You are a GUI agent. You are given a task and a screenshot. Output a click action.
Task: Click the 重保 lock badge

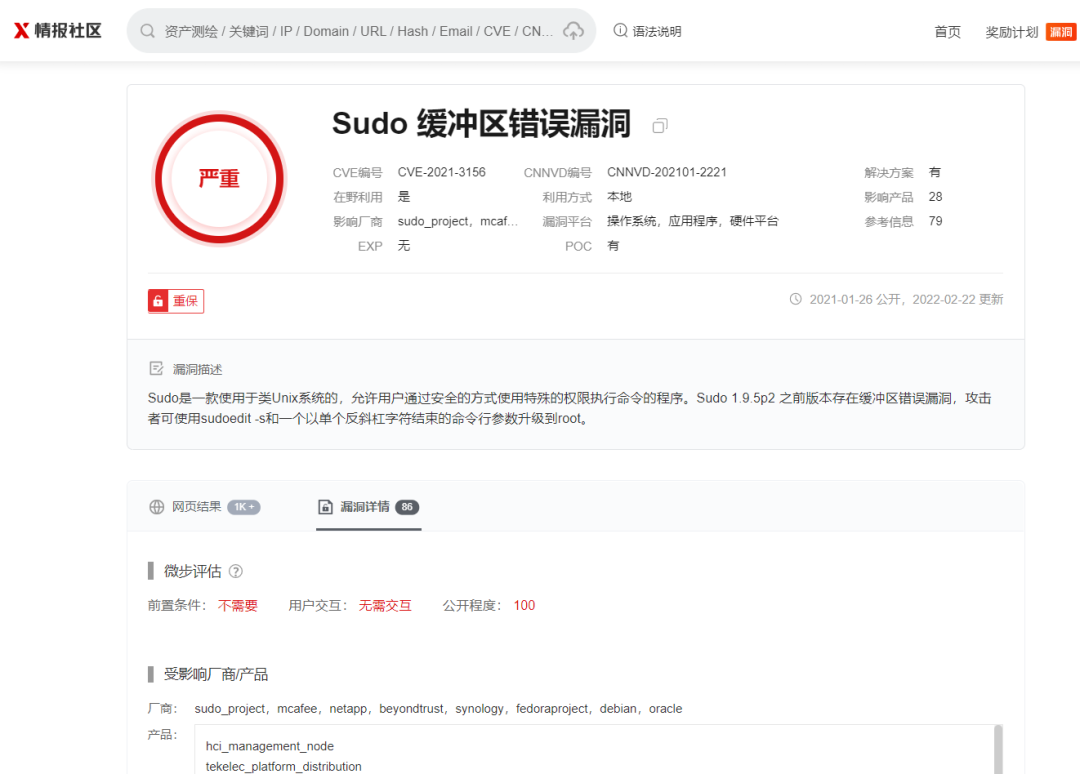[176, 301]
